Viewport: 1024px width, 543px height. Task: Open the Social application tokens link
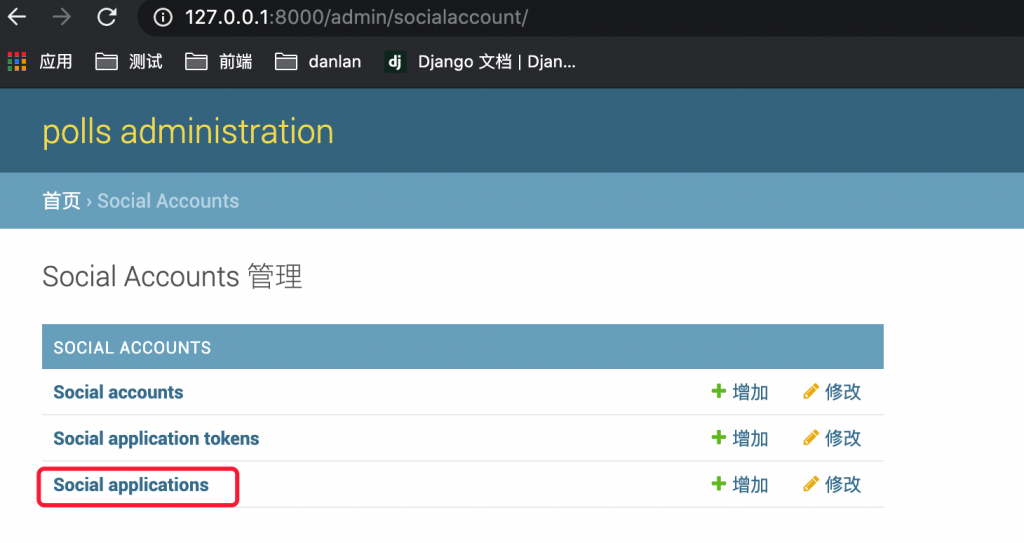(x=156, y=438)
